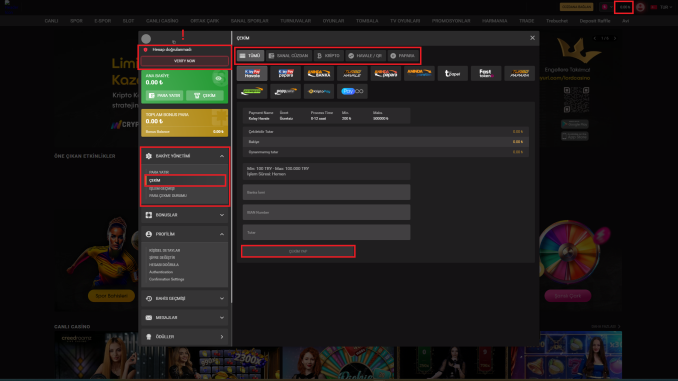Image resolution: width=678 pixels, height=381 pixels.
Task: Select the KriptoPay payment method
Action: pyautogui.click(x=319, y=91)
